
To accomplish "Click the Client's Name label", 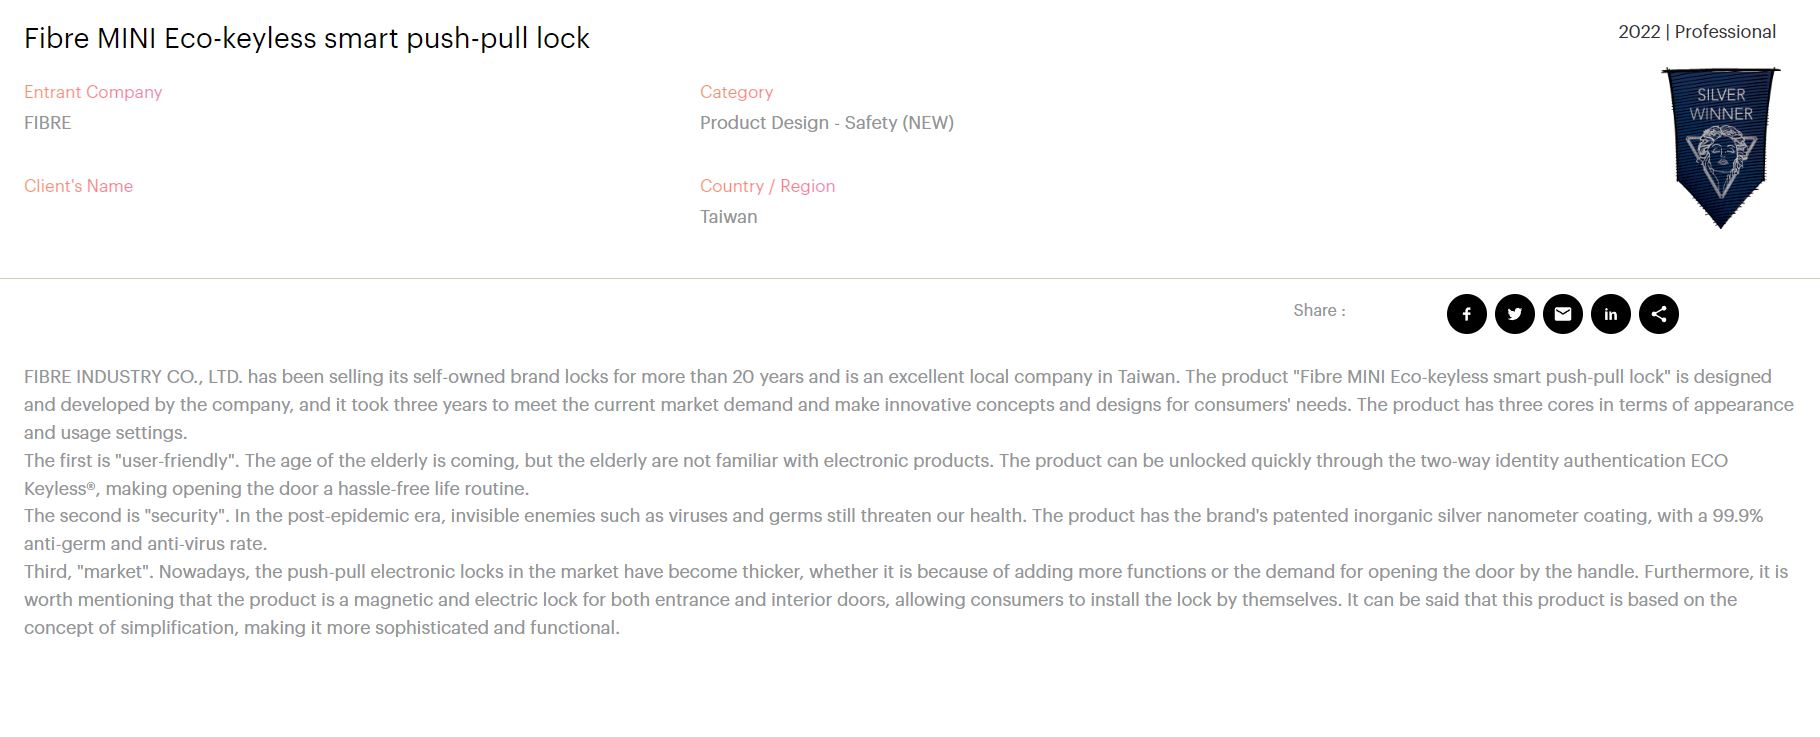I will coord(78,186).
